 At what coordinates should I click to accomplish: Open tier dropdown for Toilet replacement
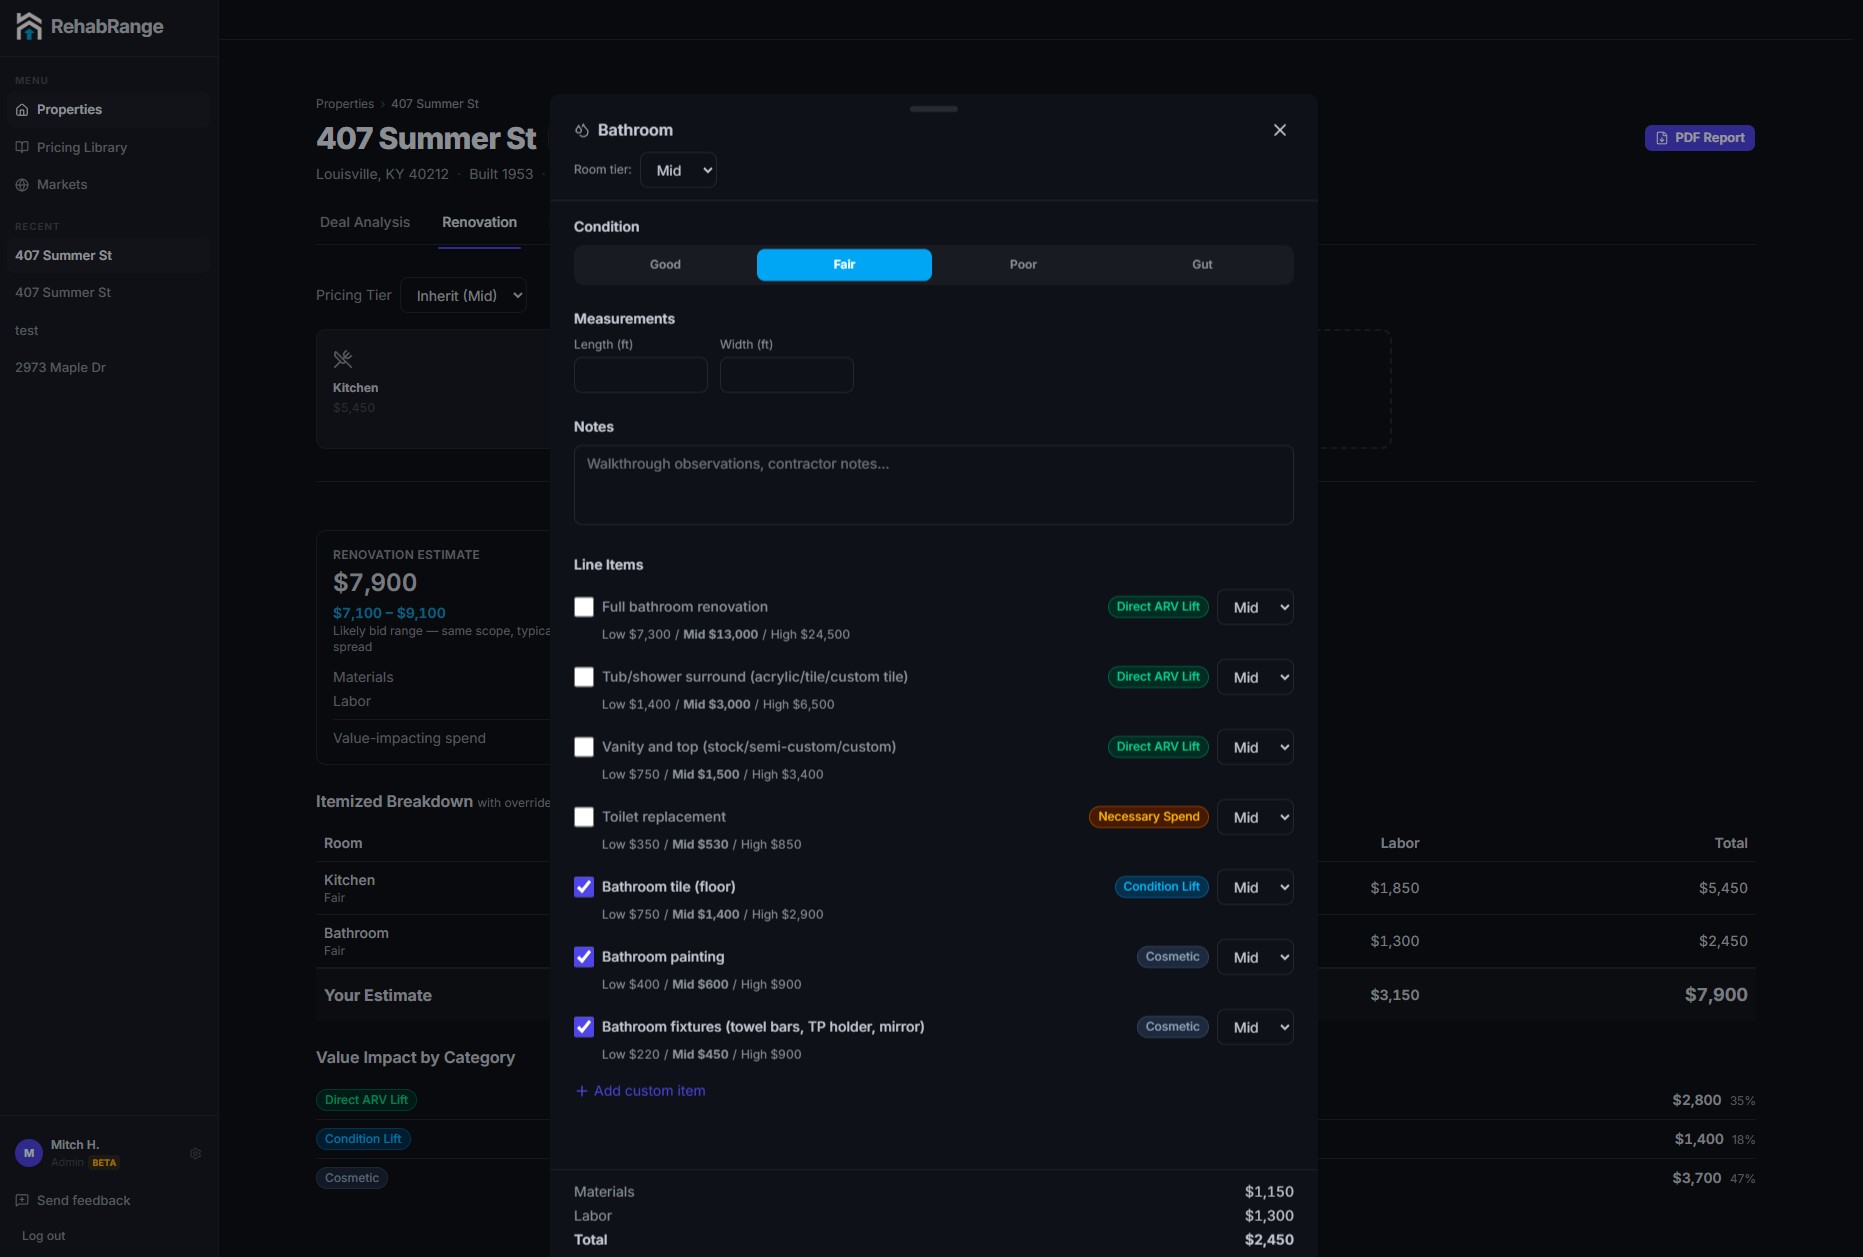(1255, 817)
